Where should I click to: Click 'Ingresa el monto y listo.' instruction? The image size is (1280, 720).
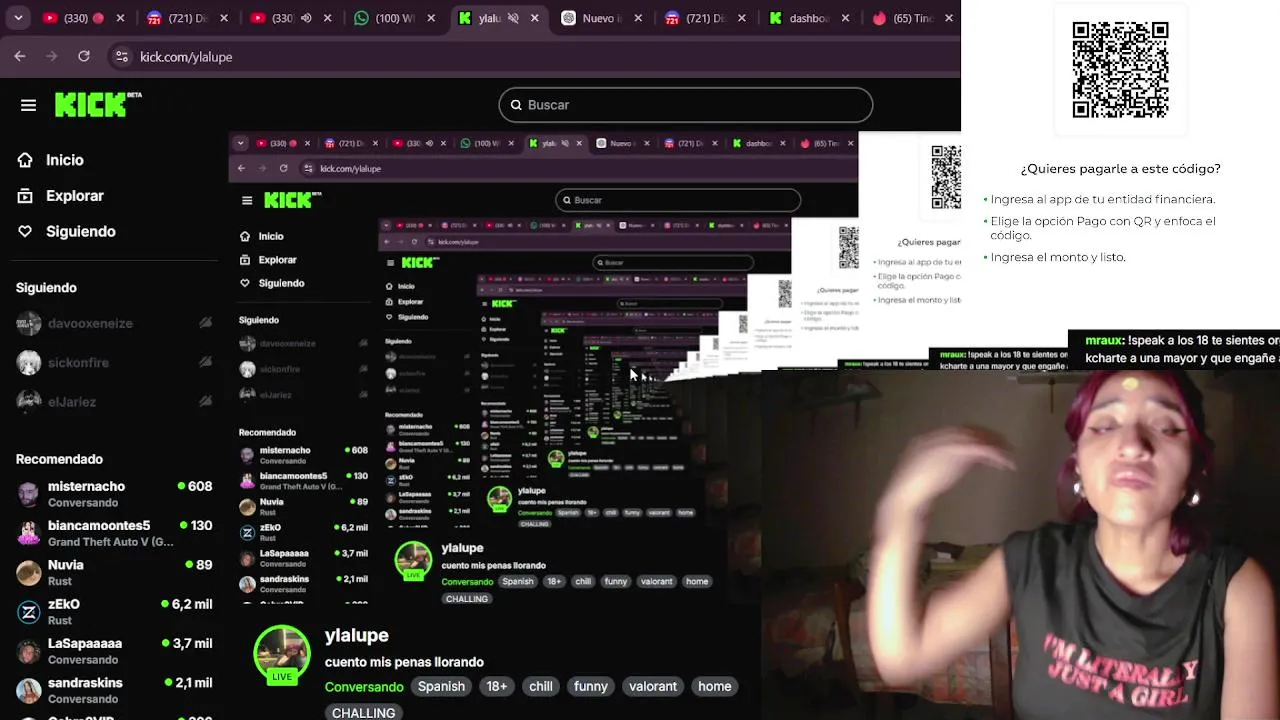coord(1057,257)
